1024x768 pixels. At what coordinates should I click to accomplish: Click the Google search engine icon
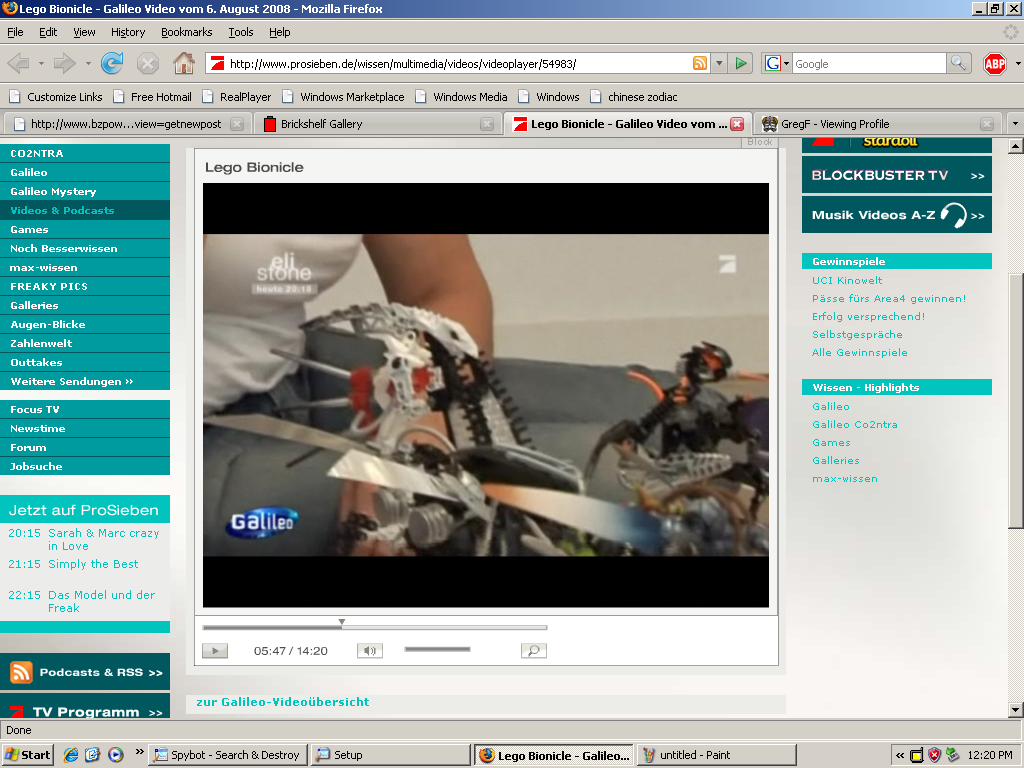pyautogui.click(x=773, y=63)
